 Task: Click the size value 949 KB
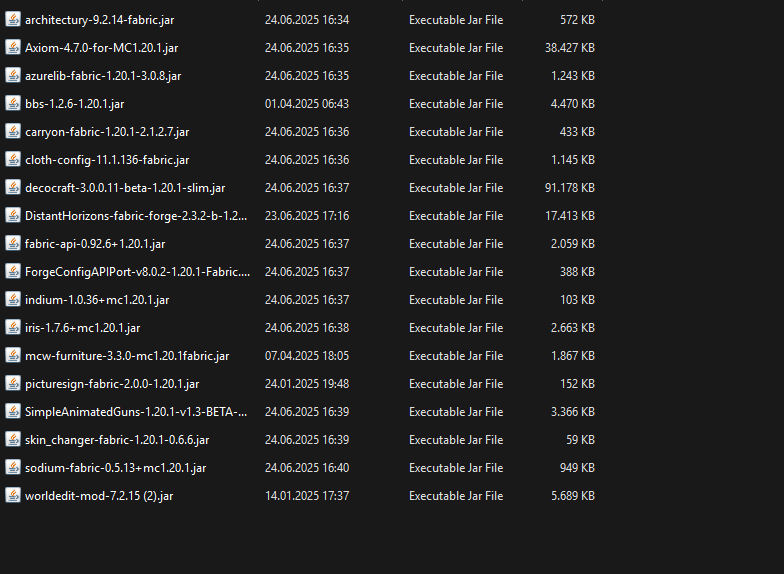tap(577, 468)
